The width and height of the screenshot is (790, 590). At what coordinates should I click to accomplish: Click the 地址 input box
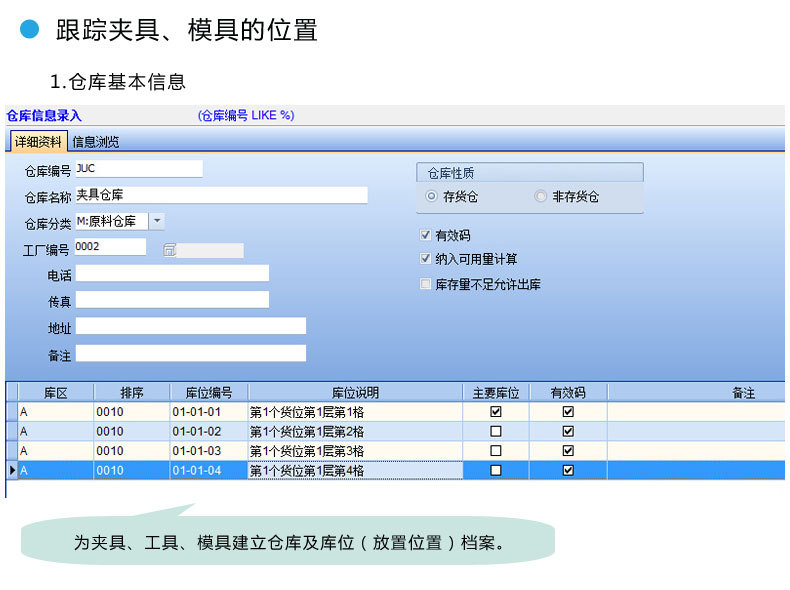click(190, 326)
